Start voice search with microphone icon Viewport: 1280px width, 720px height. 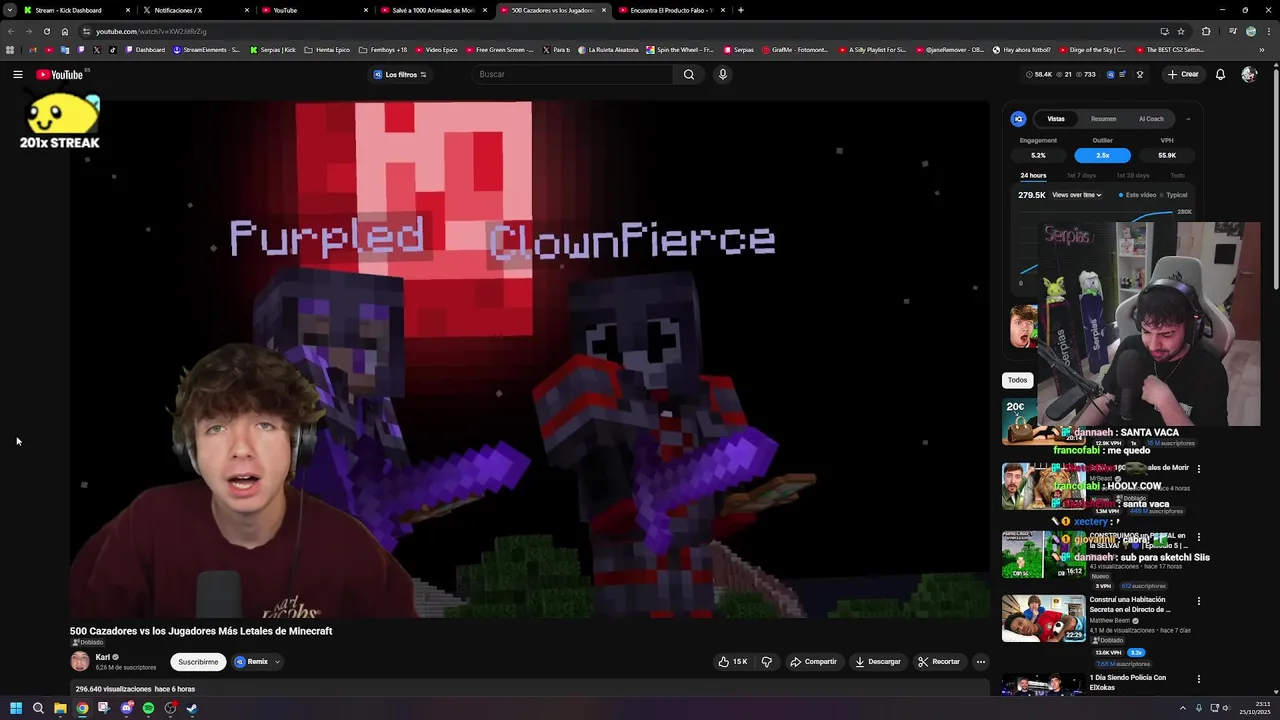[x=722, y=74]
